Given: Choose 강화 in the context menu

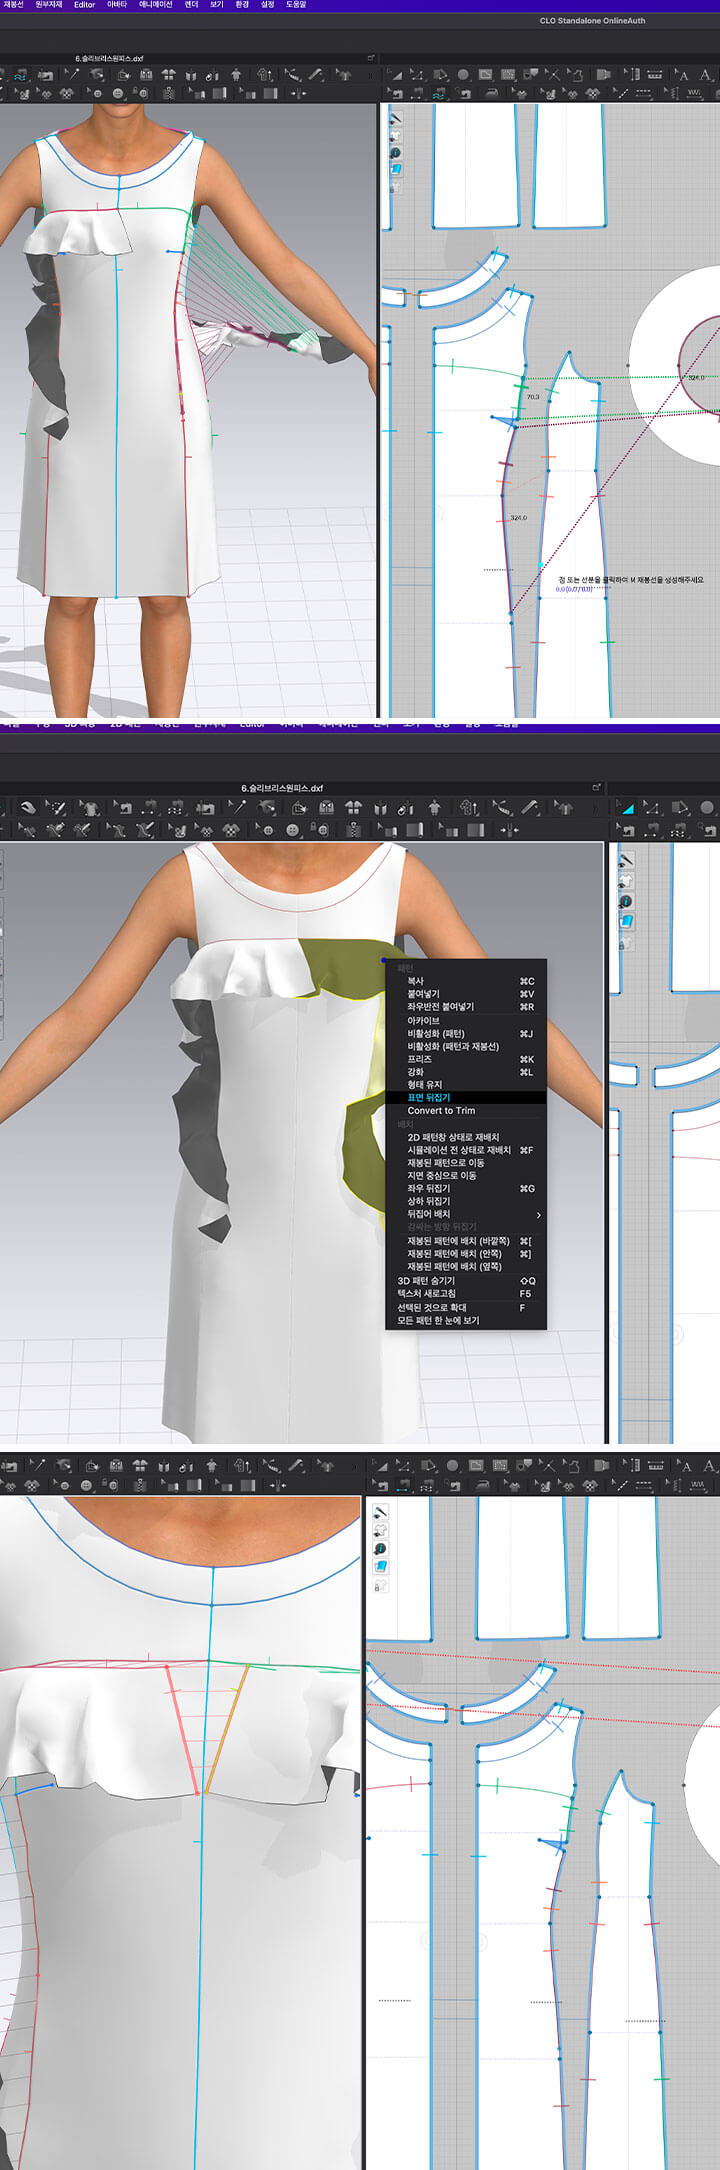Looking at the screenshot, I should [x=465, y=1072].
